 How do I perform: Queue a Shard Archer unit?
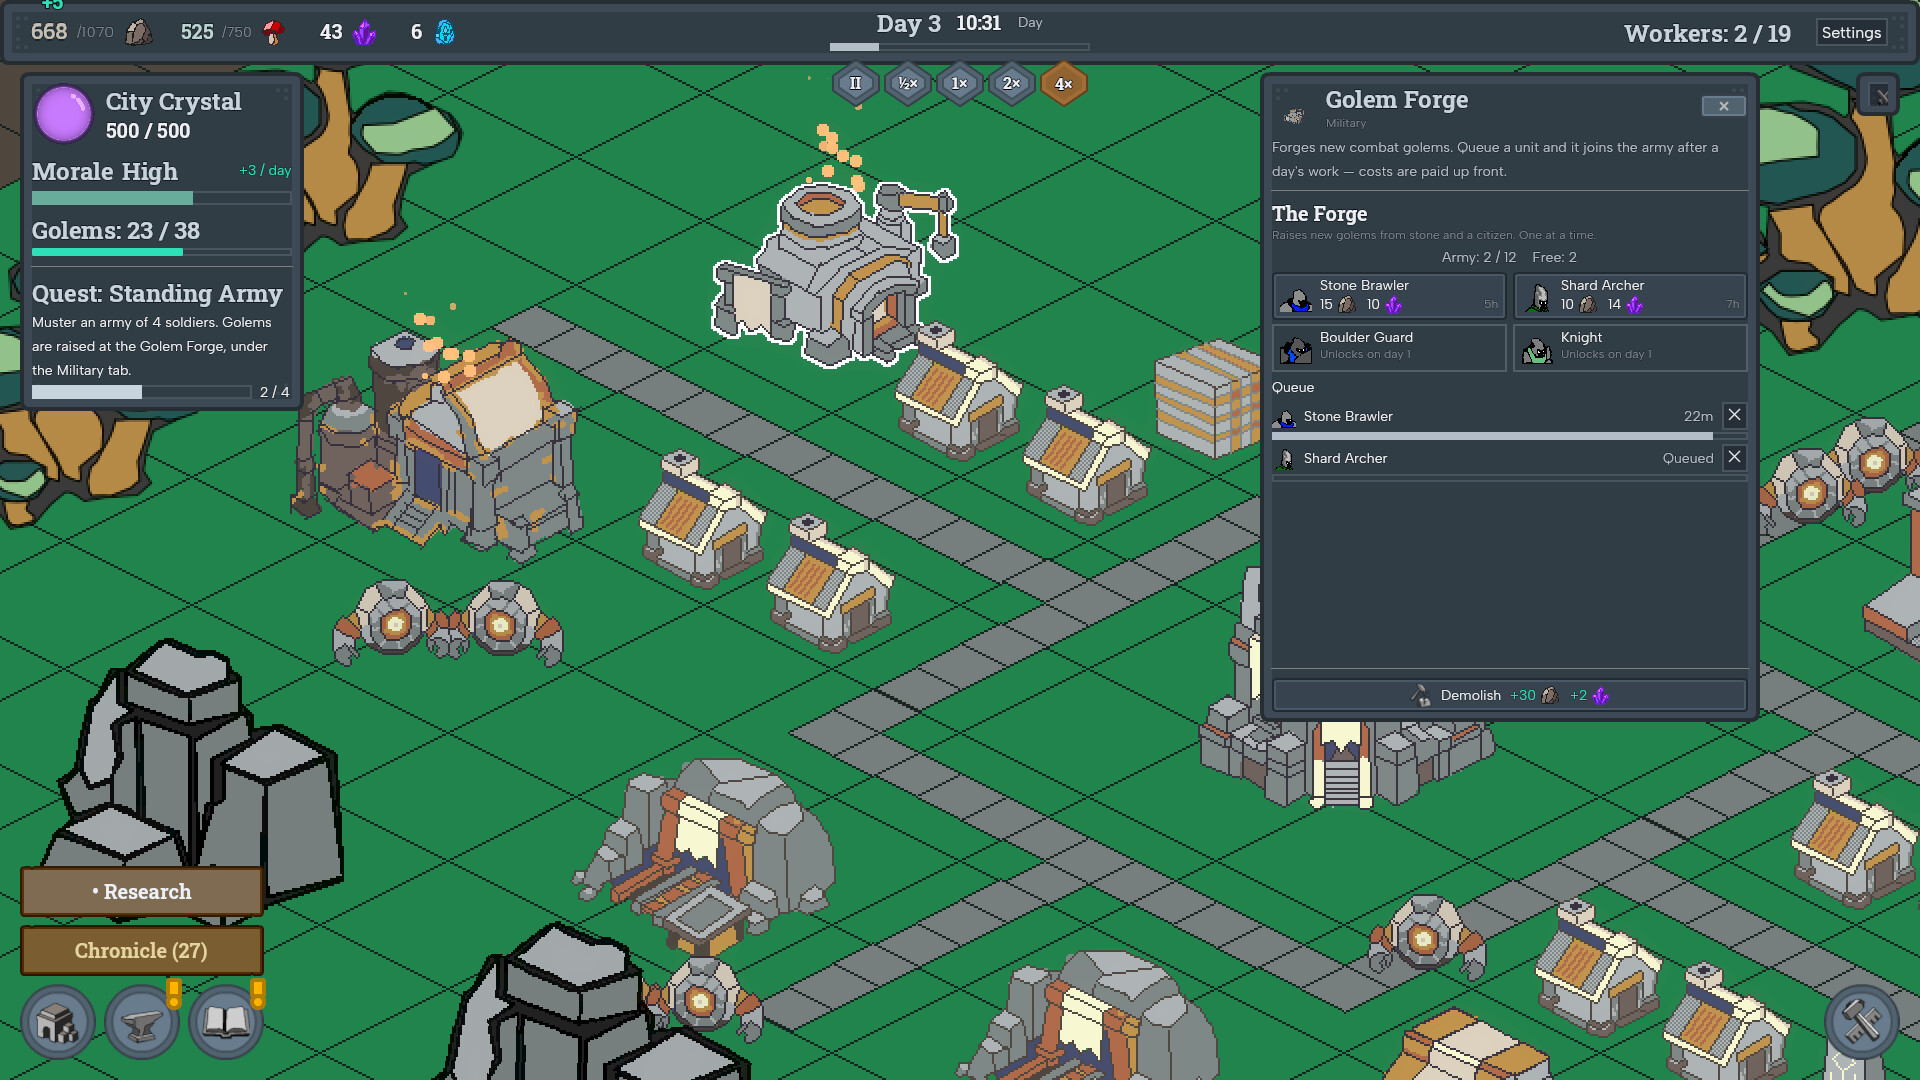click(x=1630, y=296)
